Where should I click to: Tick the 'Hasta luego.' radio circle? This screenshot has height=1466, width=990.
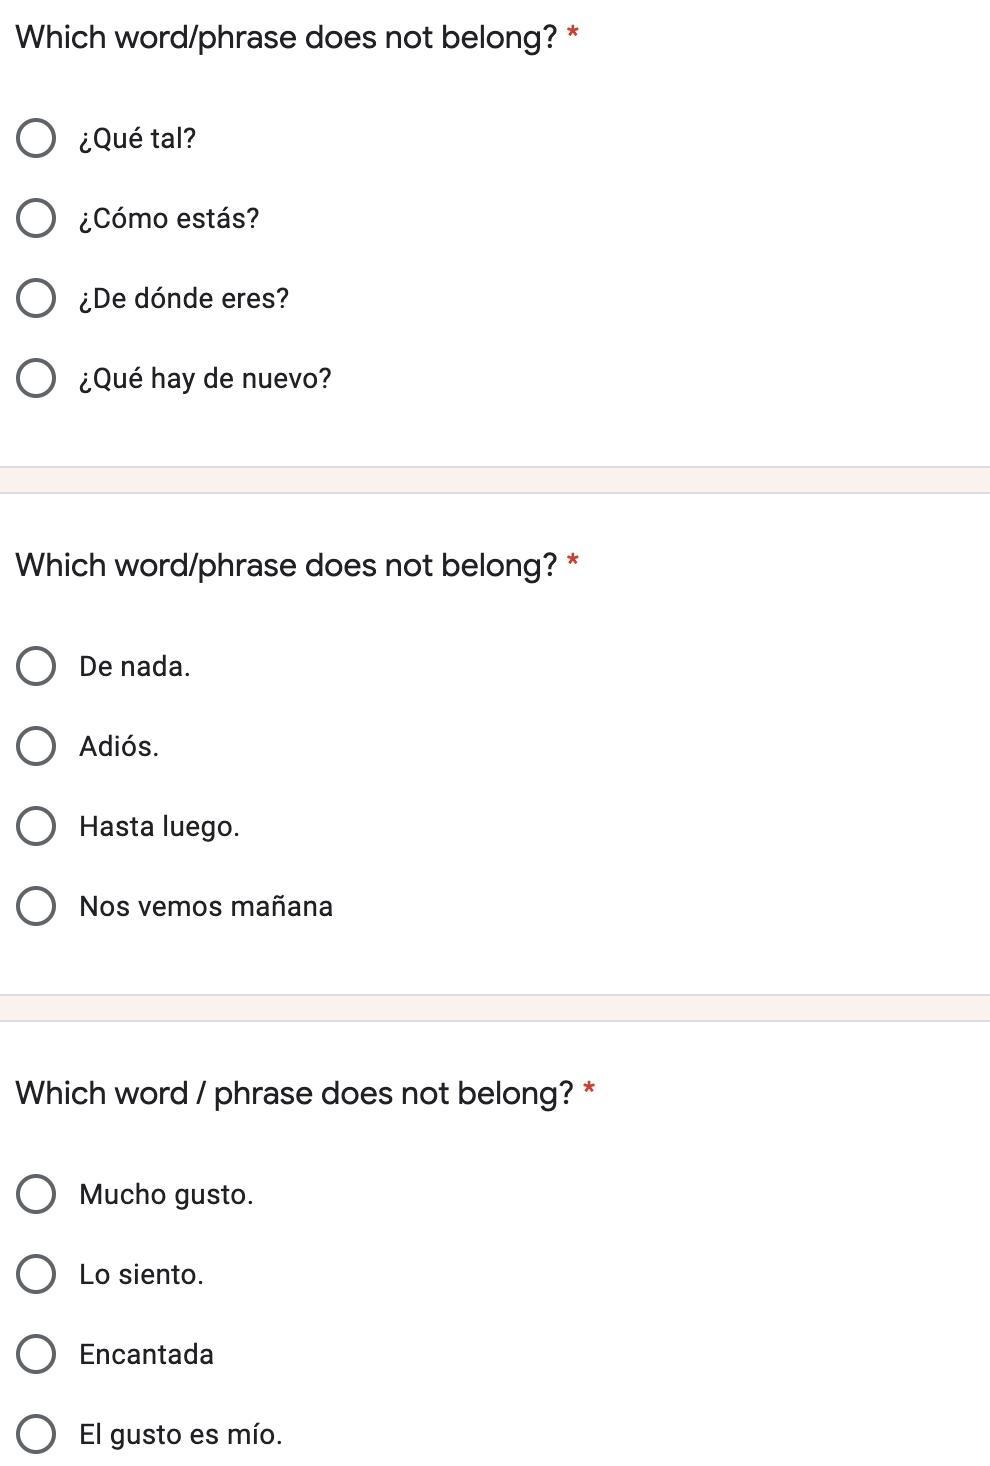(36, 826)
